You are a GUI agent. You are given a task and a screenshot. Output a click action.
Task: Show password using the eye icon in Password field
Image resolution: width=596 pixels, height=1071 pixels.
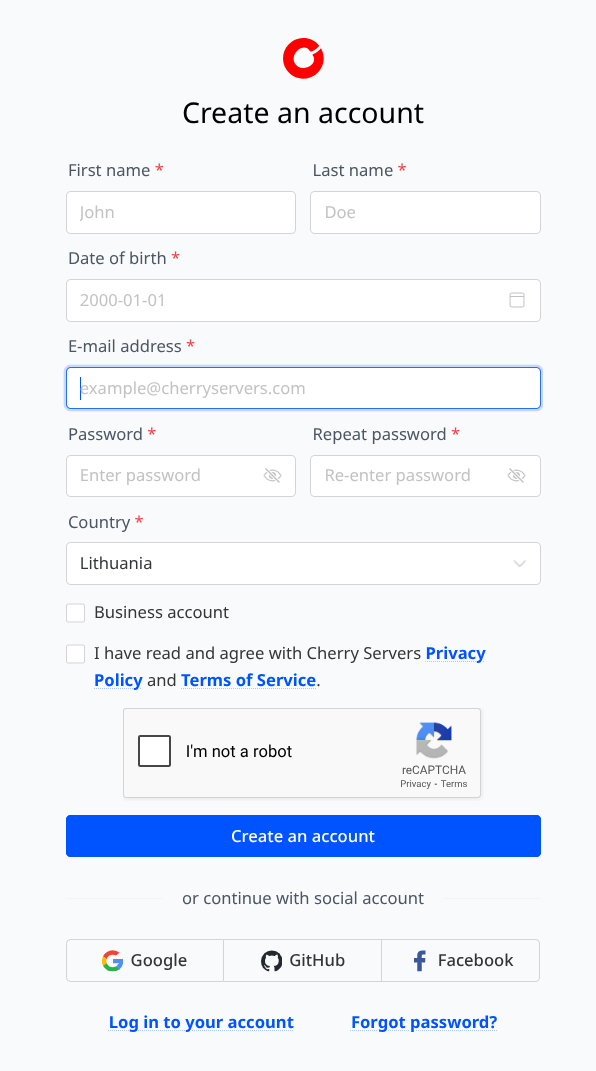click(x=272, y=475)
